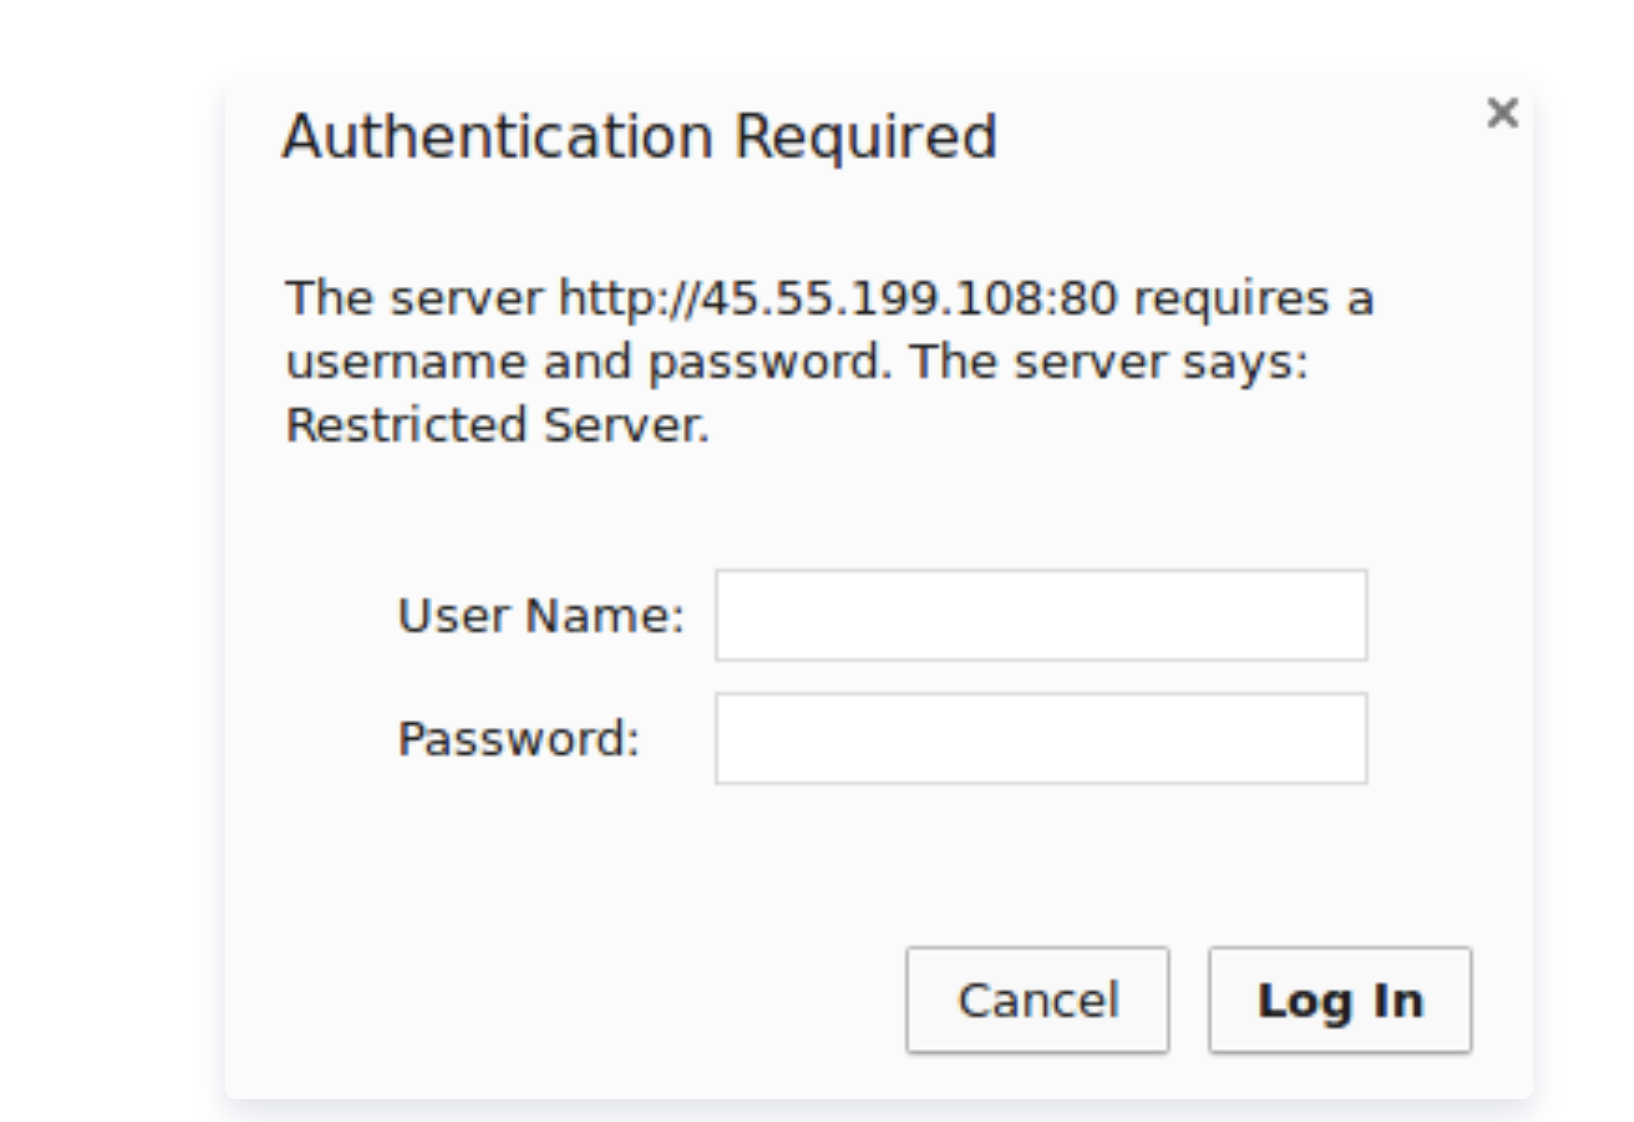The width and height of the screenshot is (1634, 1122).
Task: Click the 'Password:' label
Action: point(518,739)
